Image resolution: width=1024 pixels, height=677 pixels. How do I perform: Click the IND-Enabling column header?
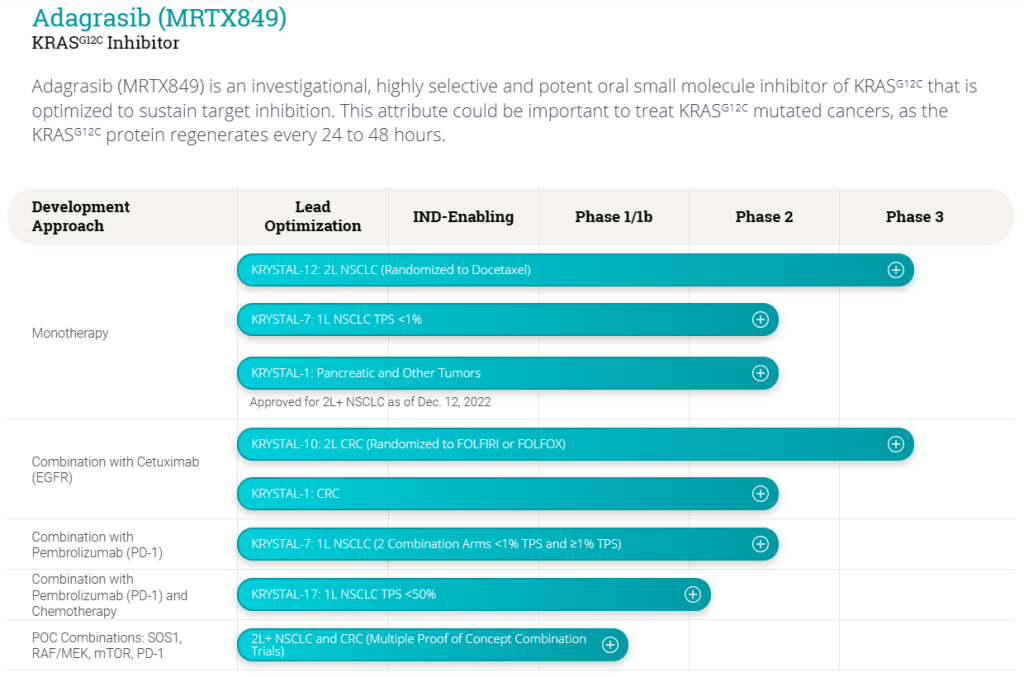point(463,216)
